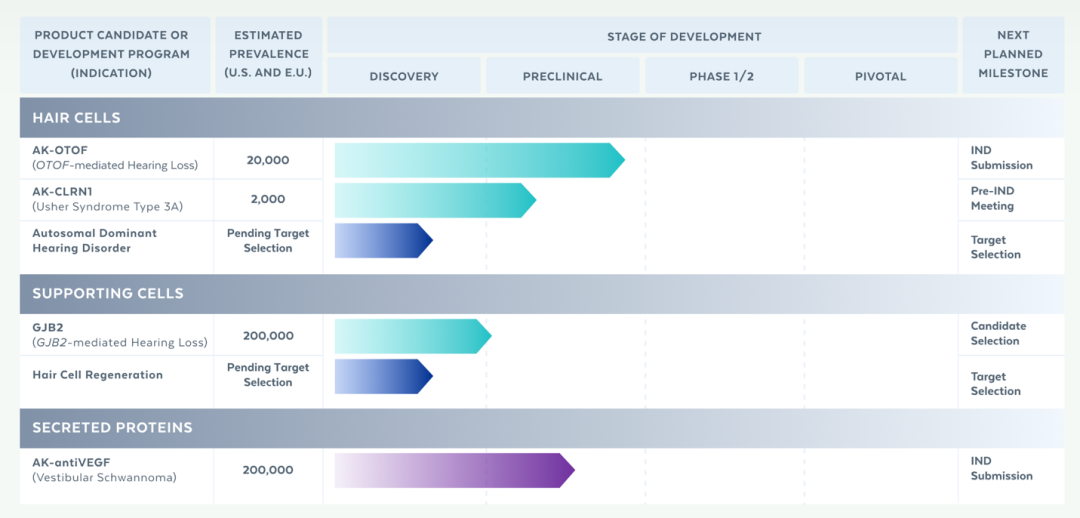Click the AK-antiVEGF purple progress bar
This screenshot has height=518, width=1080.
click(x=455, y=470)
